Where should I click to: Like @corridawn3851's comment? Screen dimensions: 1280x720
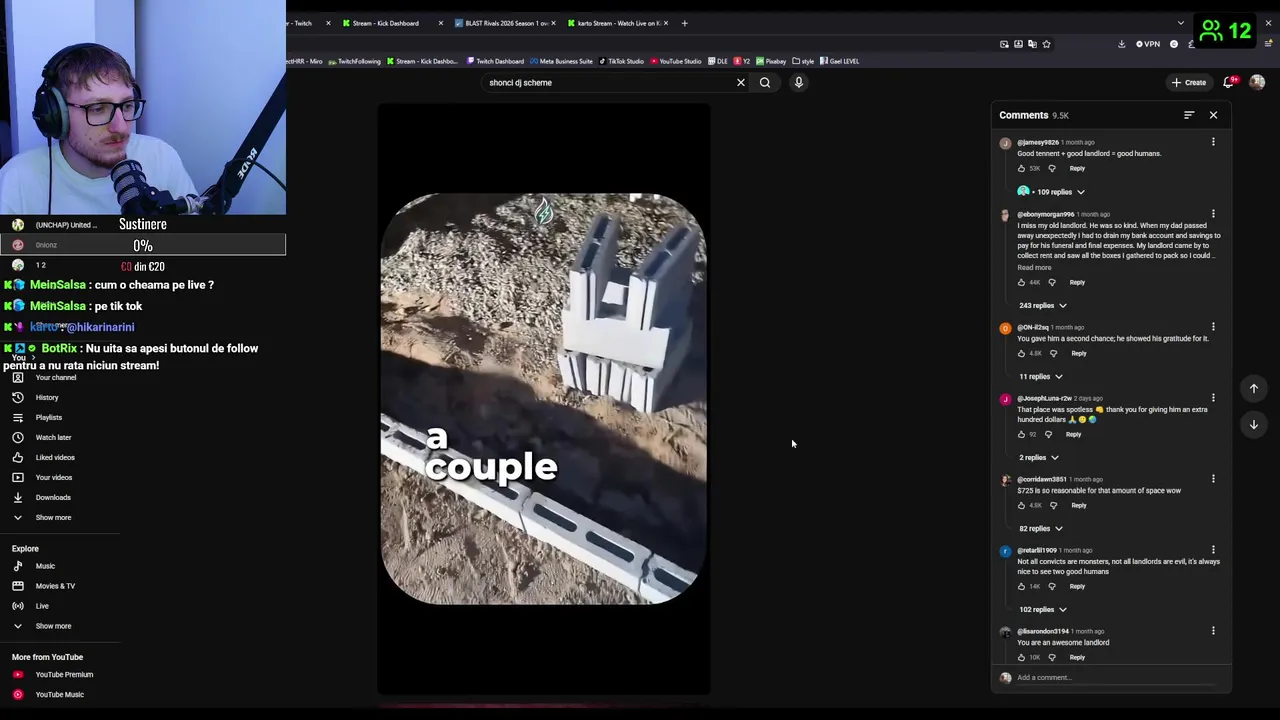pyautogui.click(x=1021, y=505)
